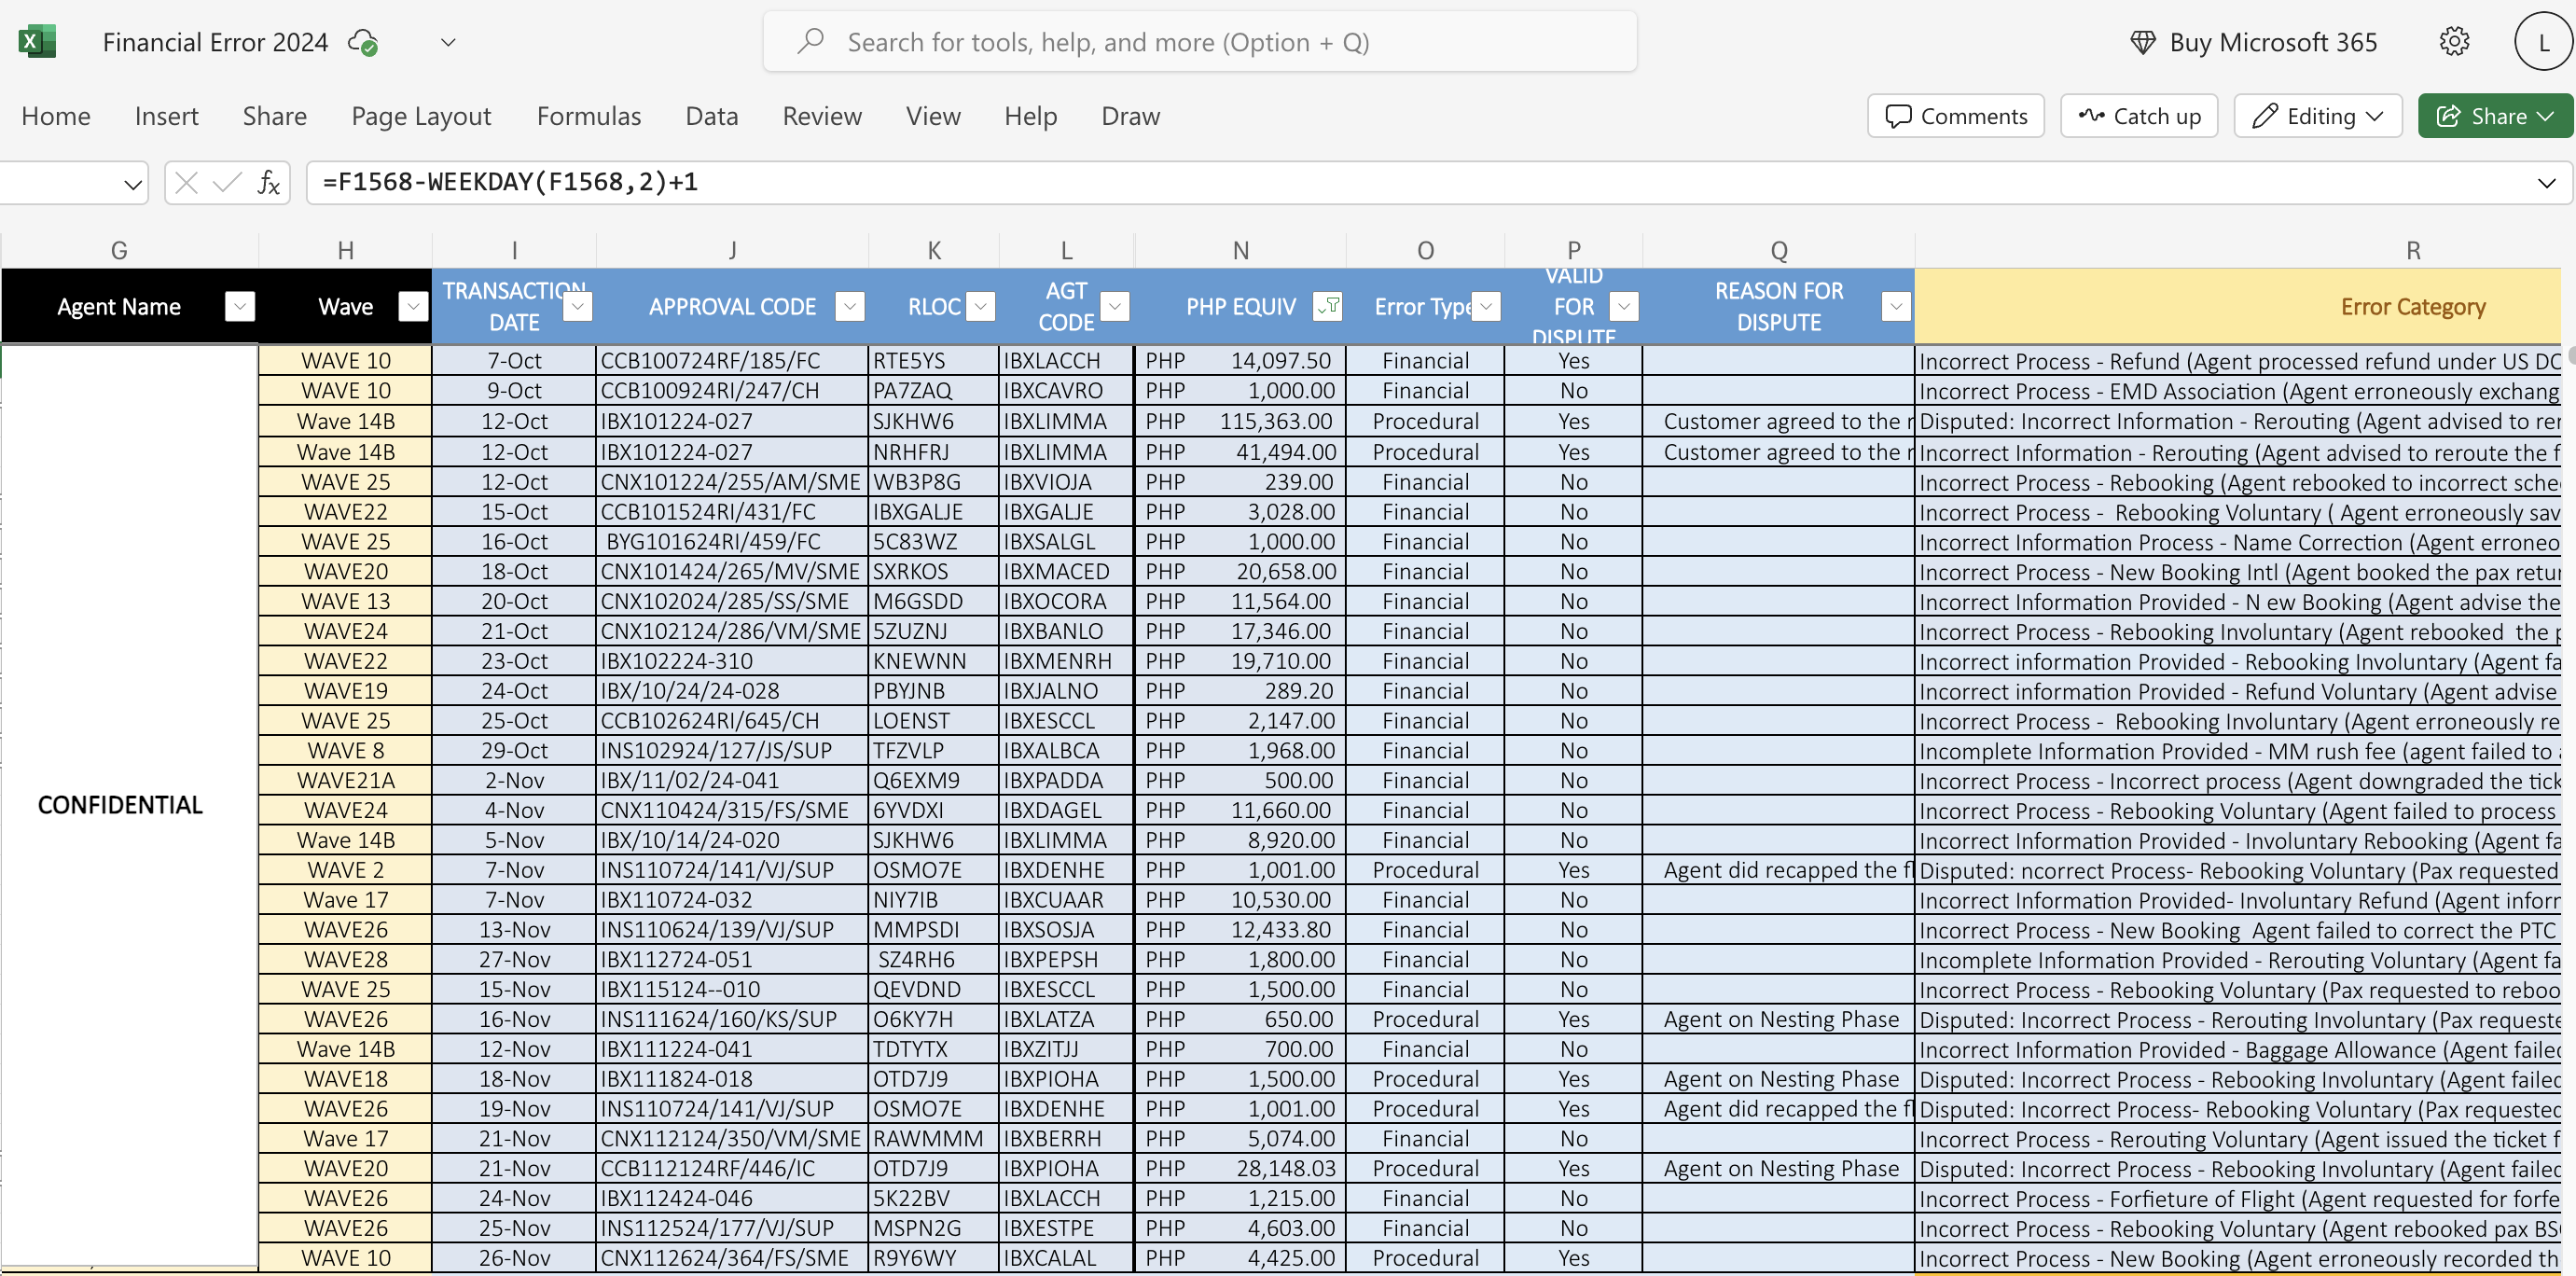Screen dimensions: 2576x1276
Task: Cancel formula entry with X icon
Action: (186, 182)
